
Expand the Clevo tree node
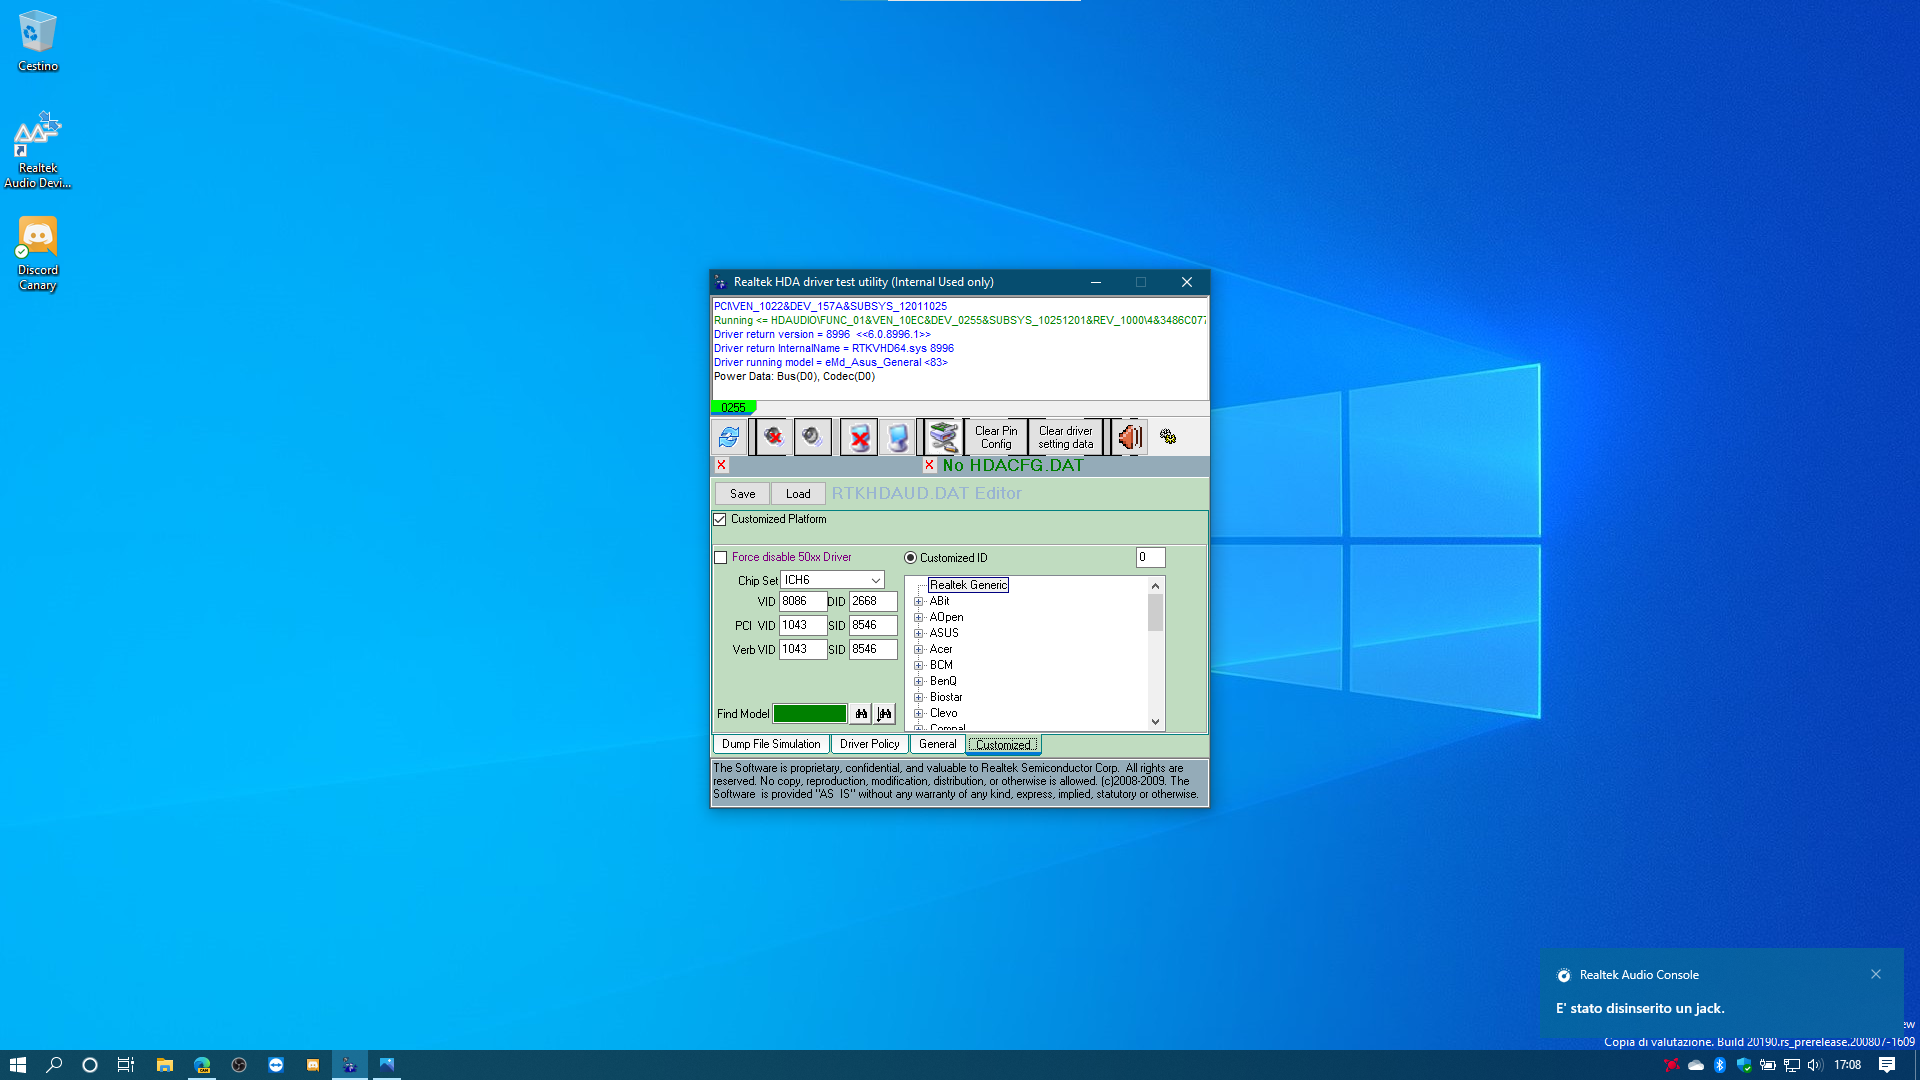(x=919, y=714)
